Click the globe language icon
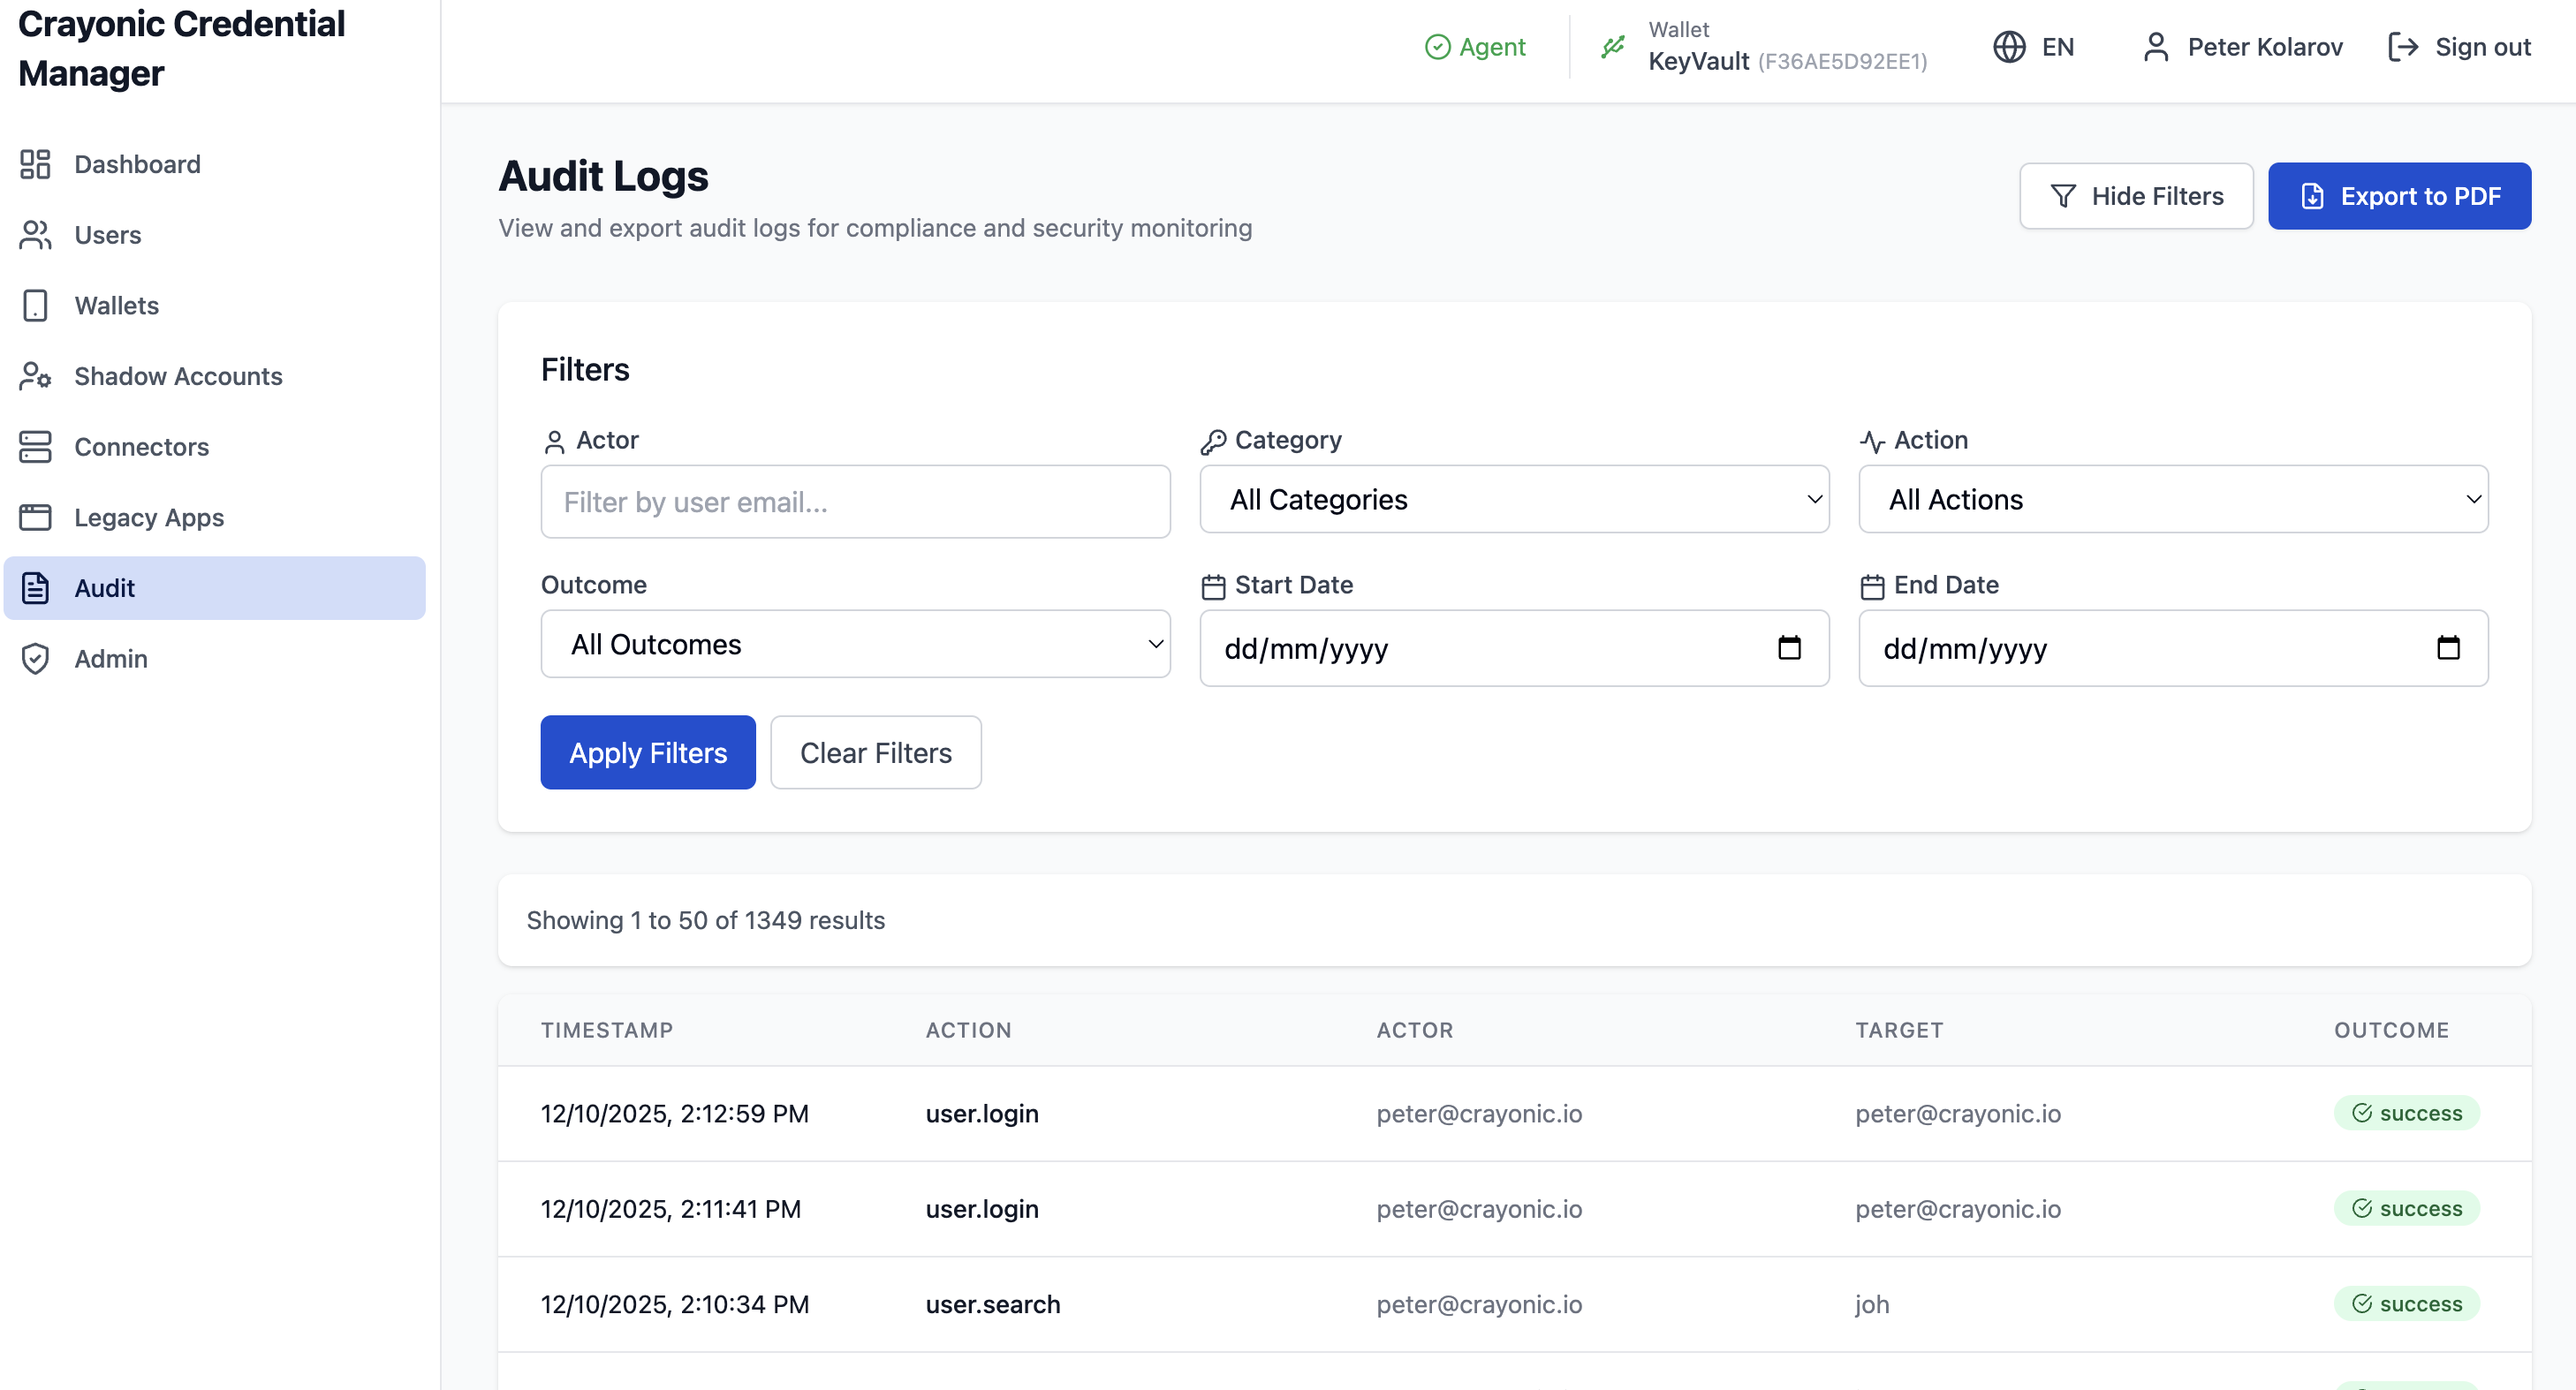2576x1390 pixels. coord(2009,47)
